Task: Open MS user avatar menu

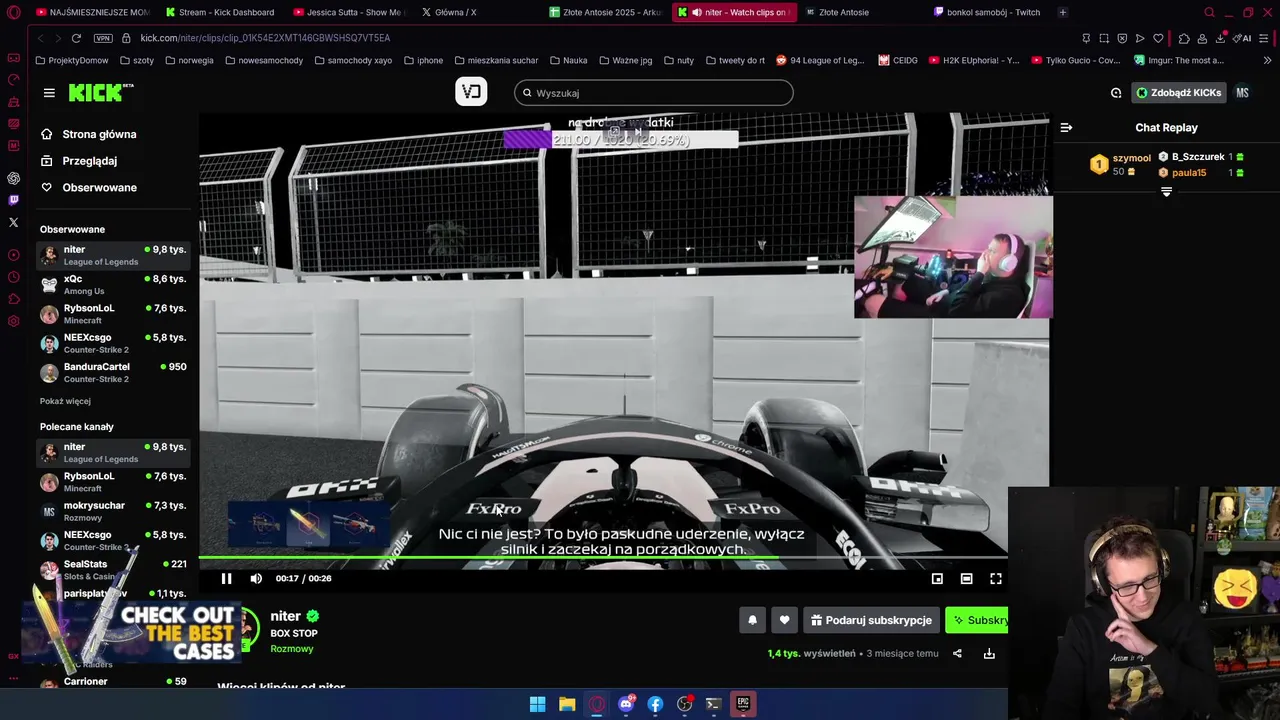Action: pyautogui.click(x=1242, y=93)
